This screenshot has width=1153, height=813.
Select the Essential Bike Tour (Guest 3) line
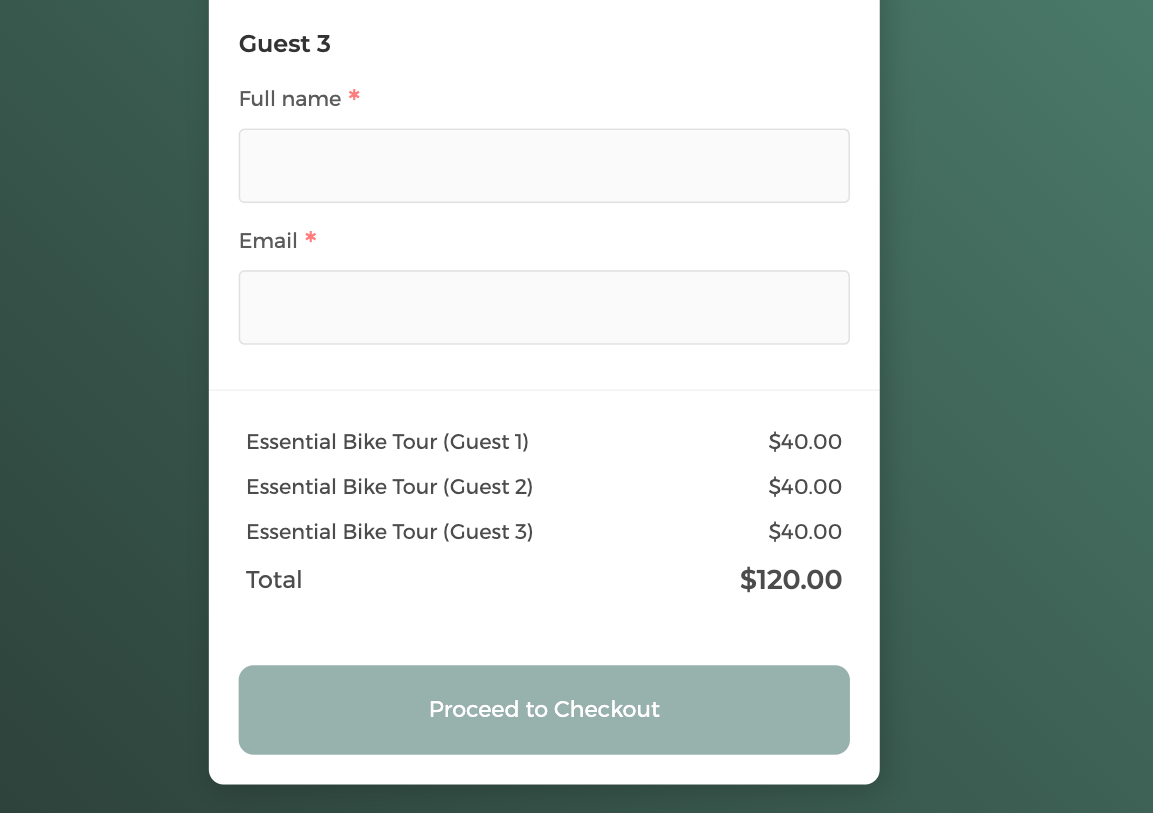coord(389,532)
